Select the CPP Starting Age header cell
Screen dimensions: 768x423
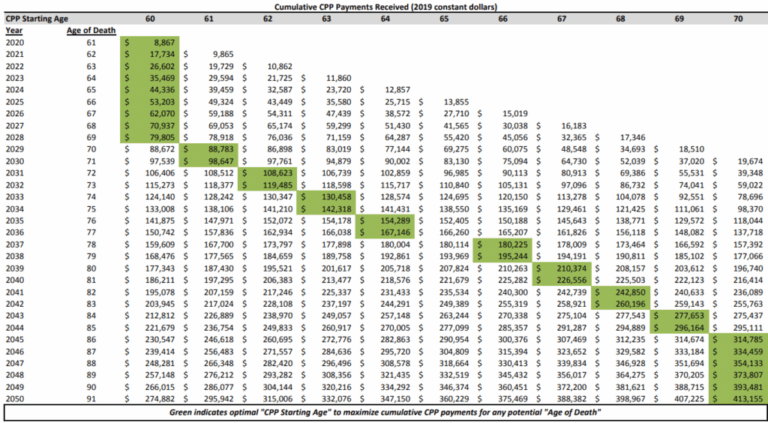pyautogui.click(x=36, y=19)
